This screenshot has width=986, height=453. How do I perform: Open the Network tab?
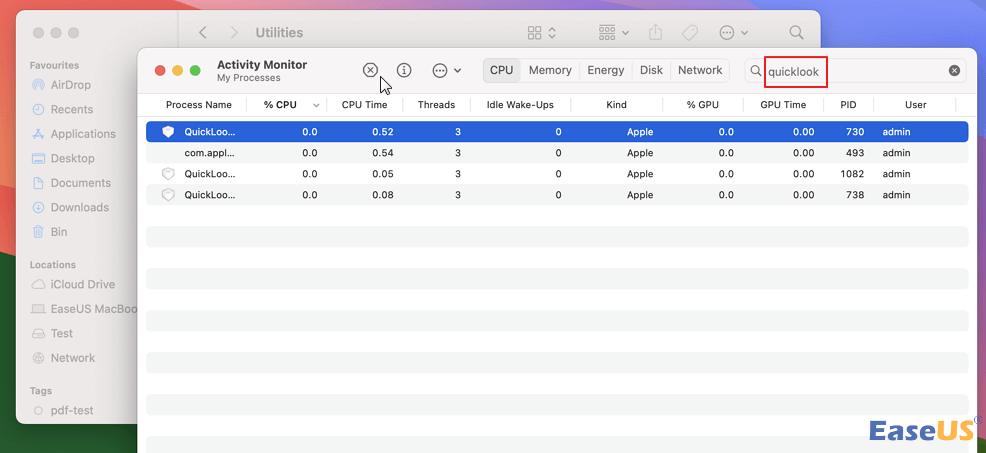[x=700, y=70]
